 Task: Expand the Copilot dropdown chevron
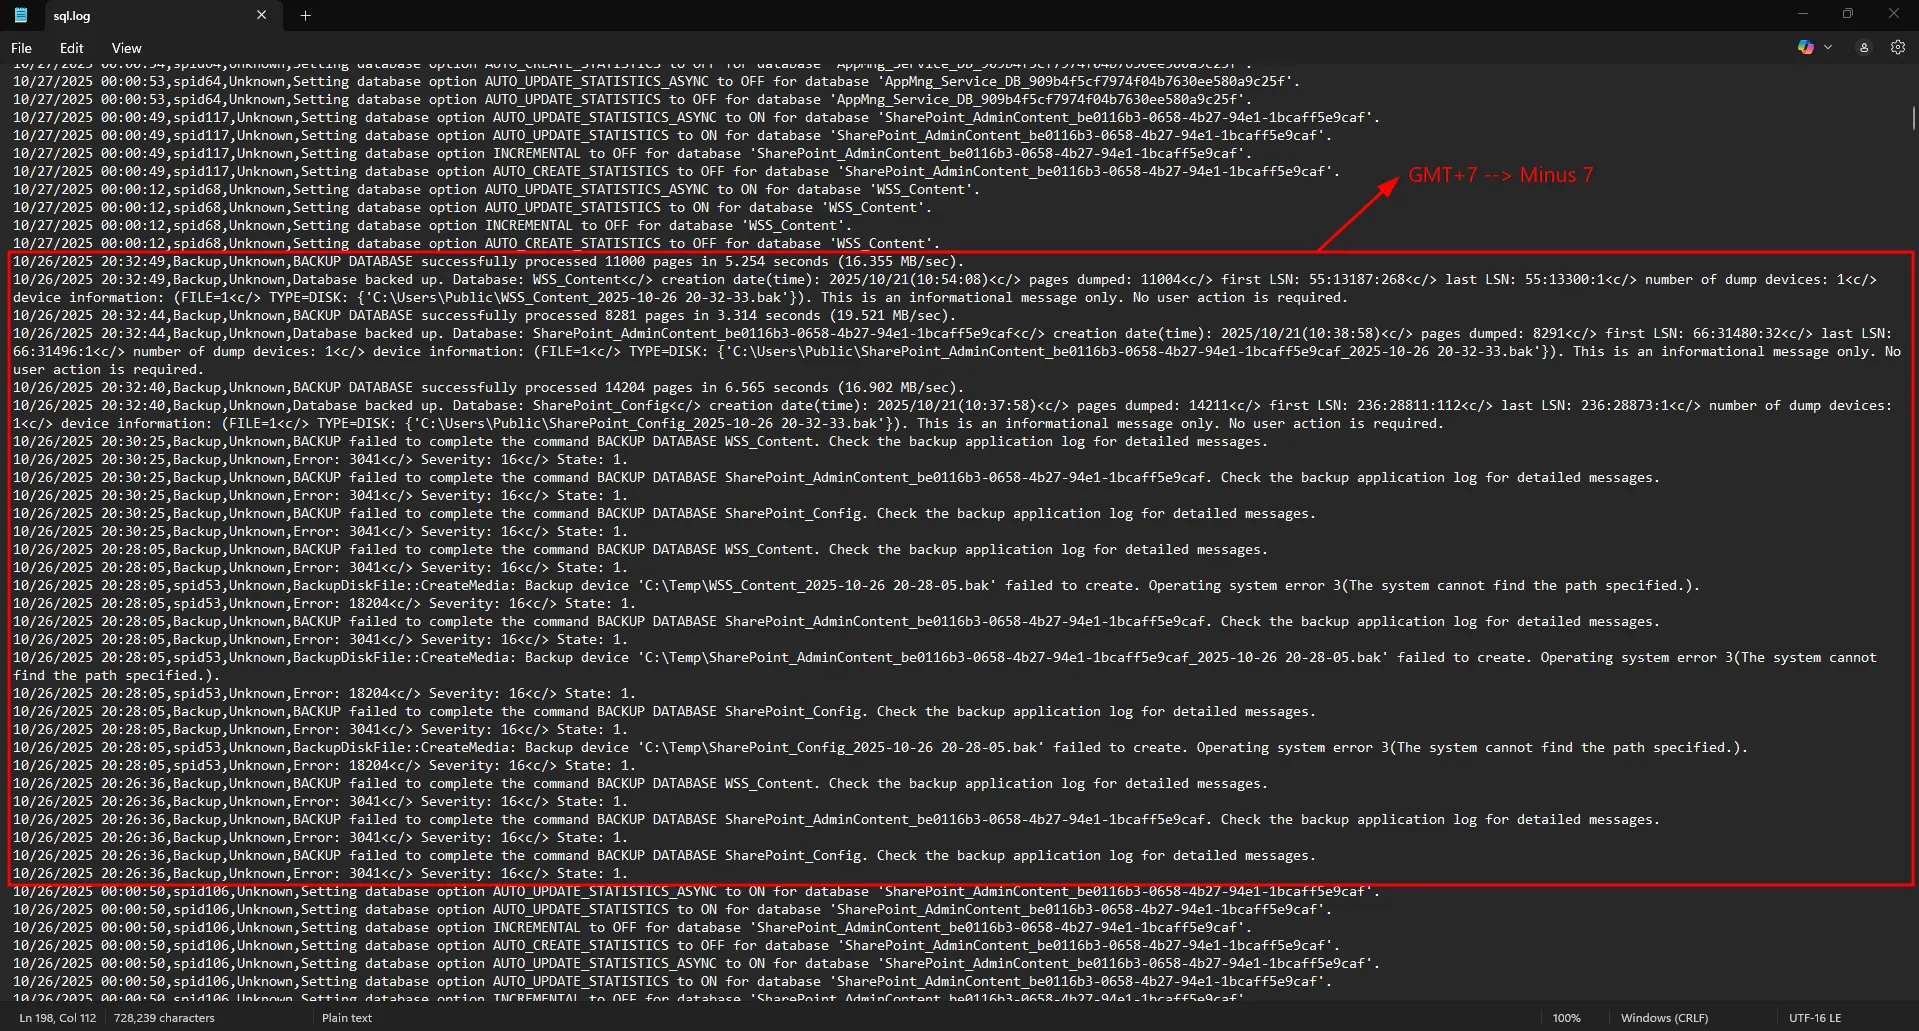pyautogui.click(x=1828, y=47)
